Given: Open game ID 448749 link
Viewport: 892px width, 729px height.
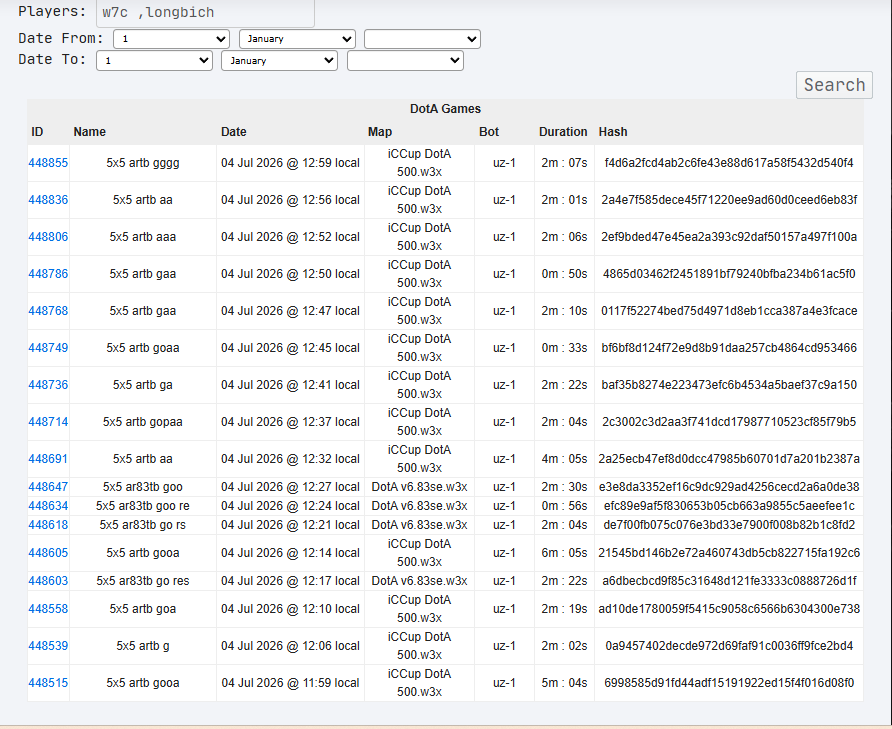Looking at the screenshot, I should pos(48,348).
